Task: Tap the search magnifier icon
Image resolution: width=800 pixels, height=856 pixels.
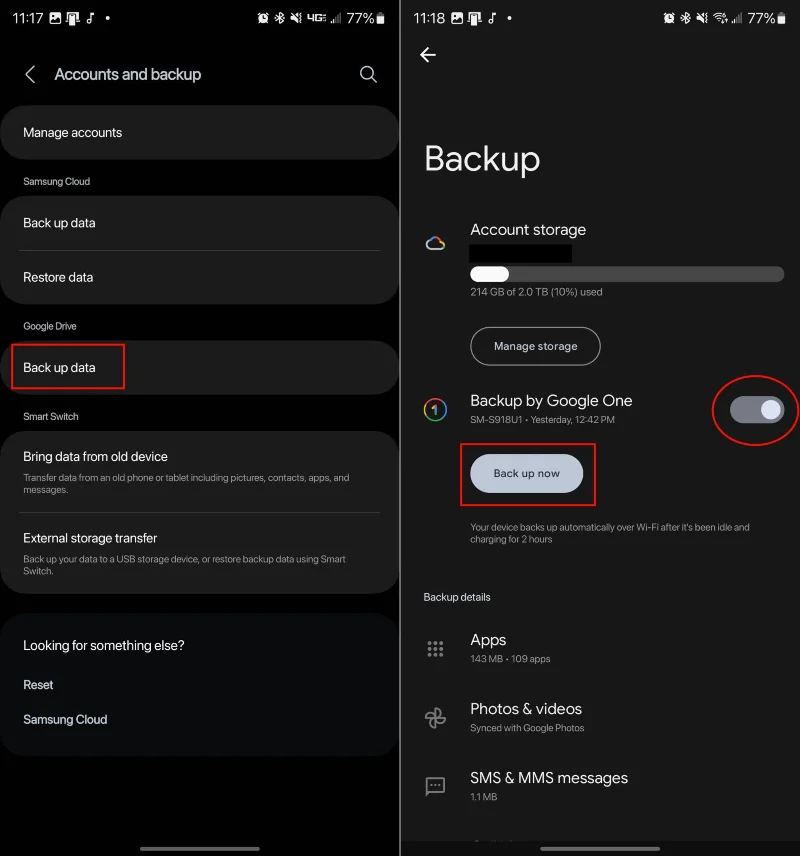Action: point(368,74)
